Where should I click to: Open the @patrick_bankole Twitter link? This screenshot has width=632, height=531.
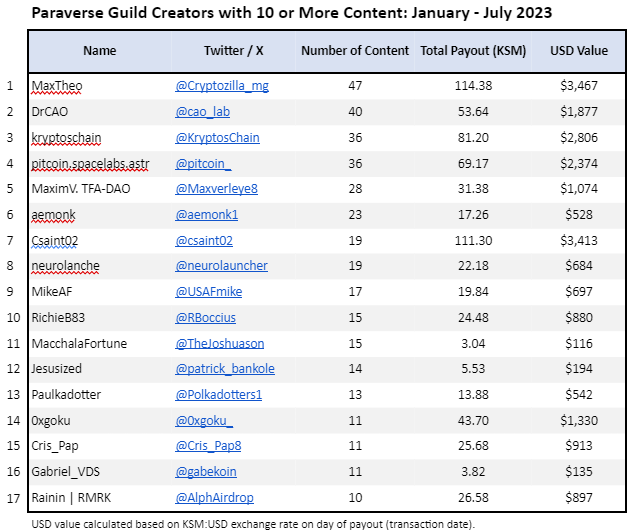tap(225, 369)
